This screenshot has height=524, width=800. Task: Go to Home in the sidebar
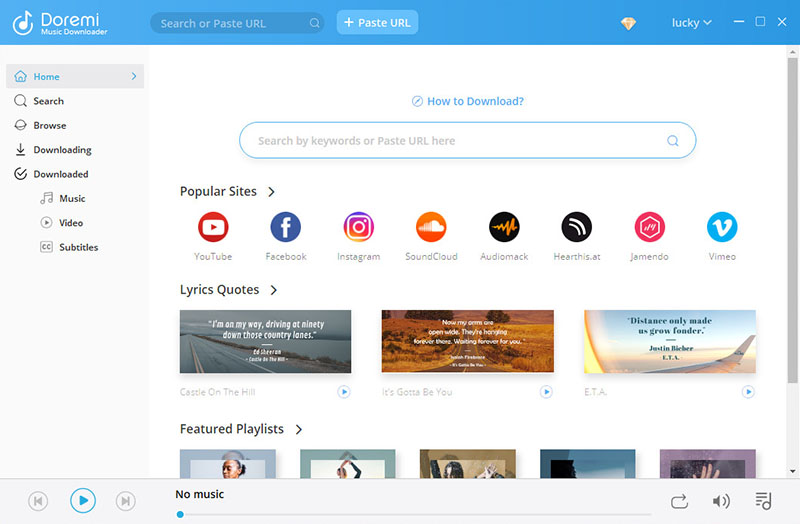[75, 77]
